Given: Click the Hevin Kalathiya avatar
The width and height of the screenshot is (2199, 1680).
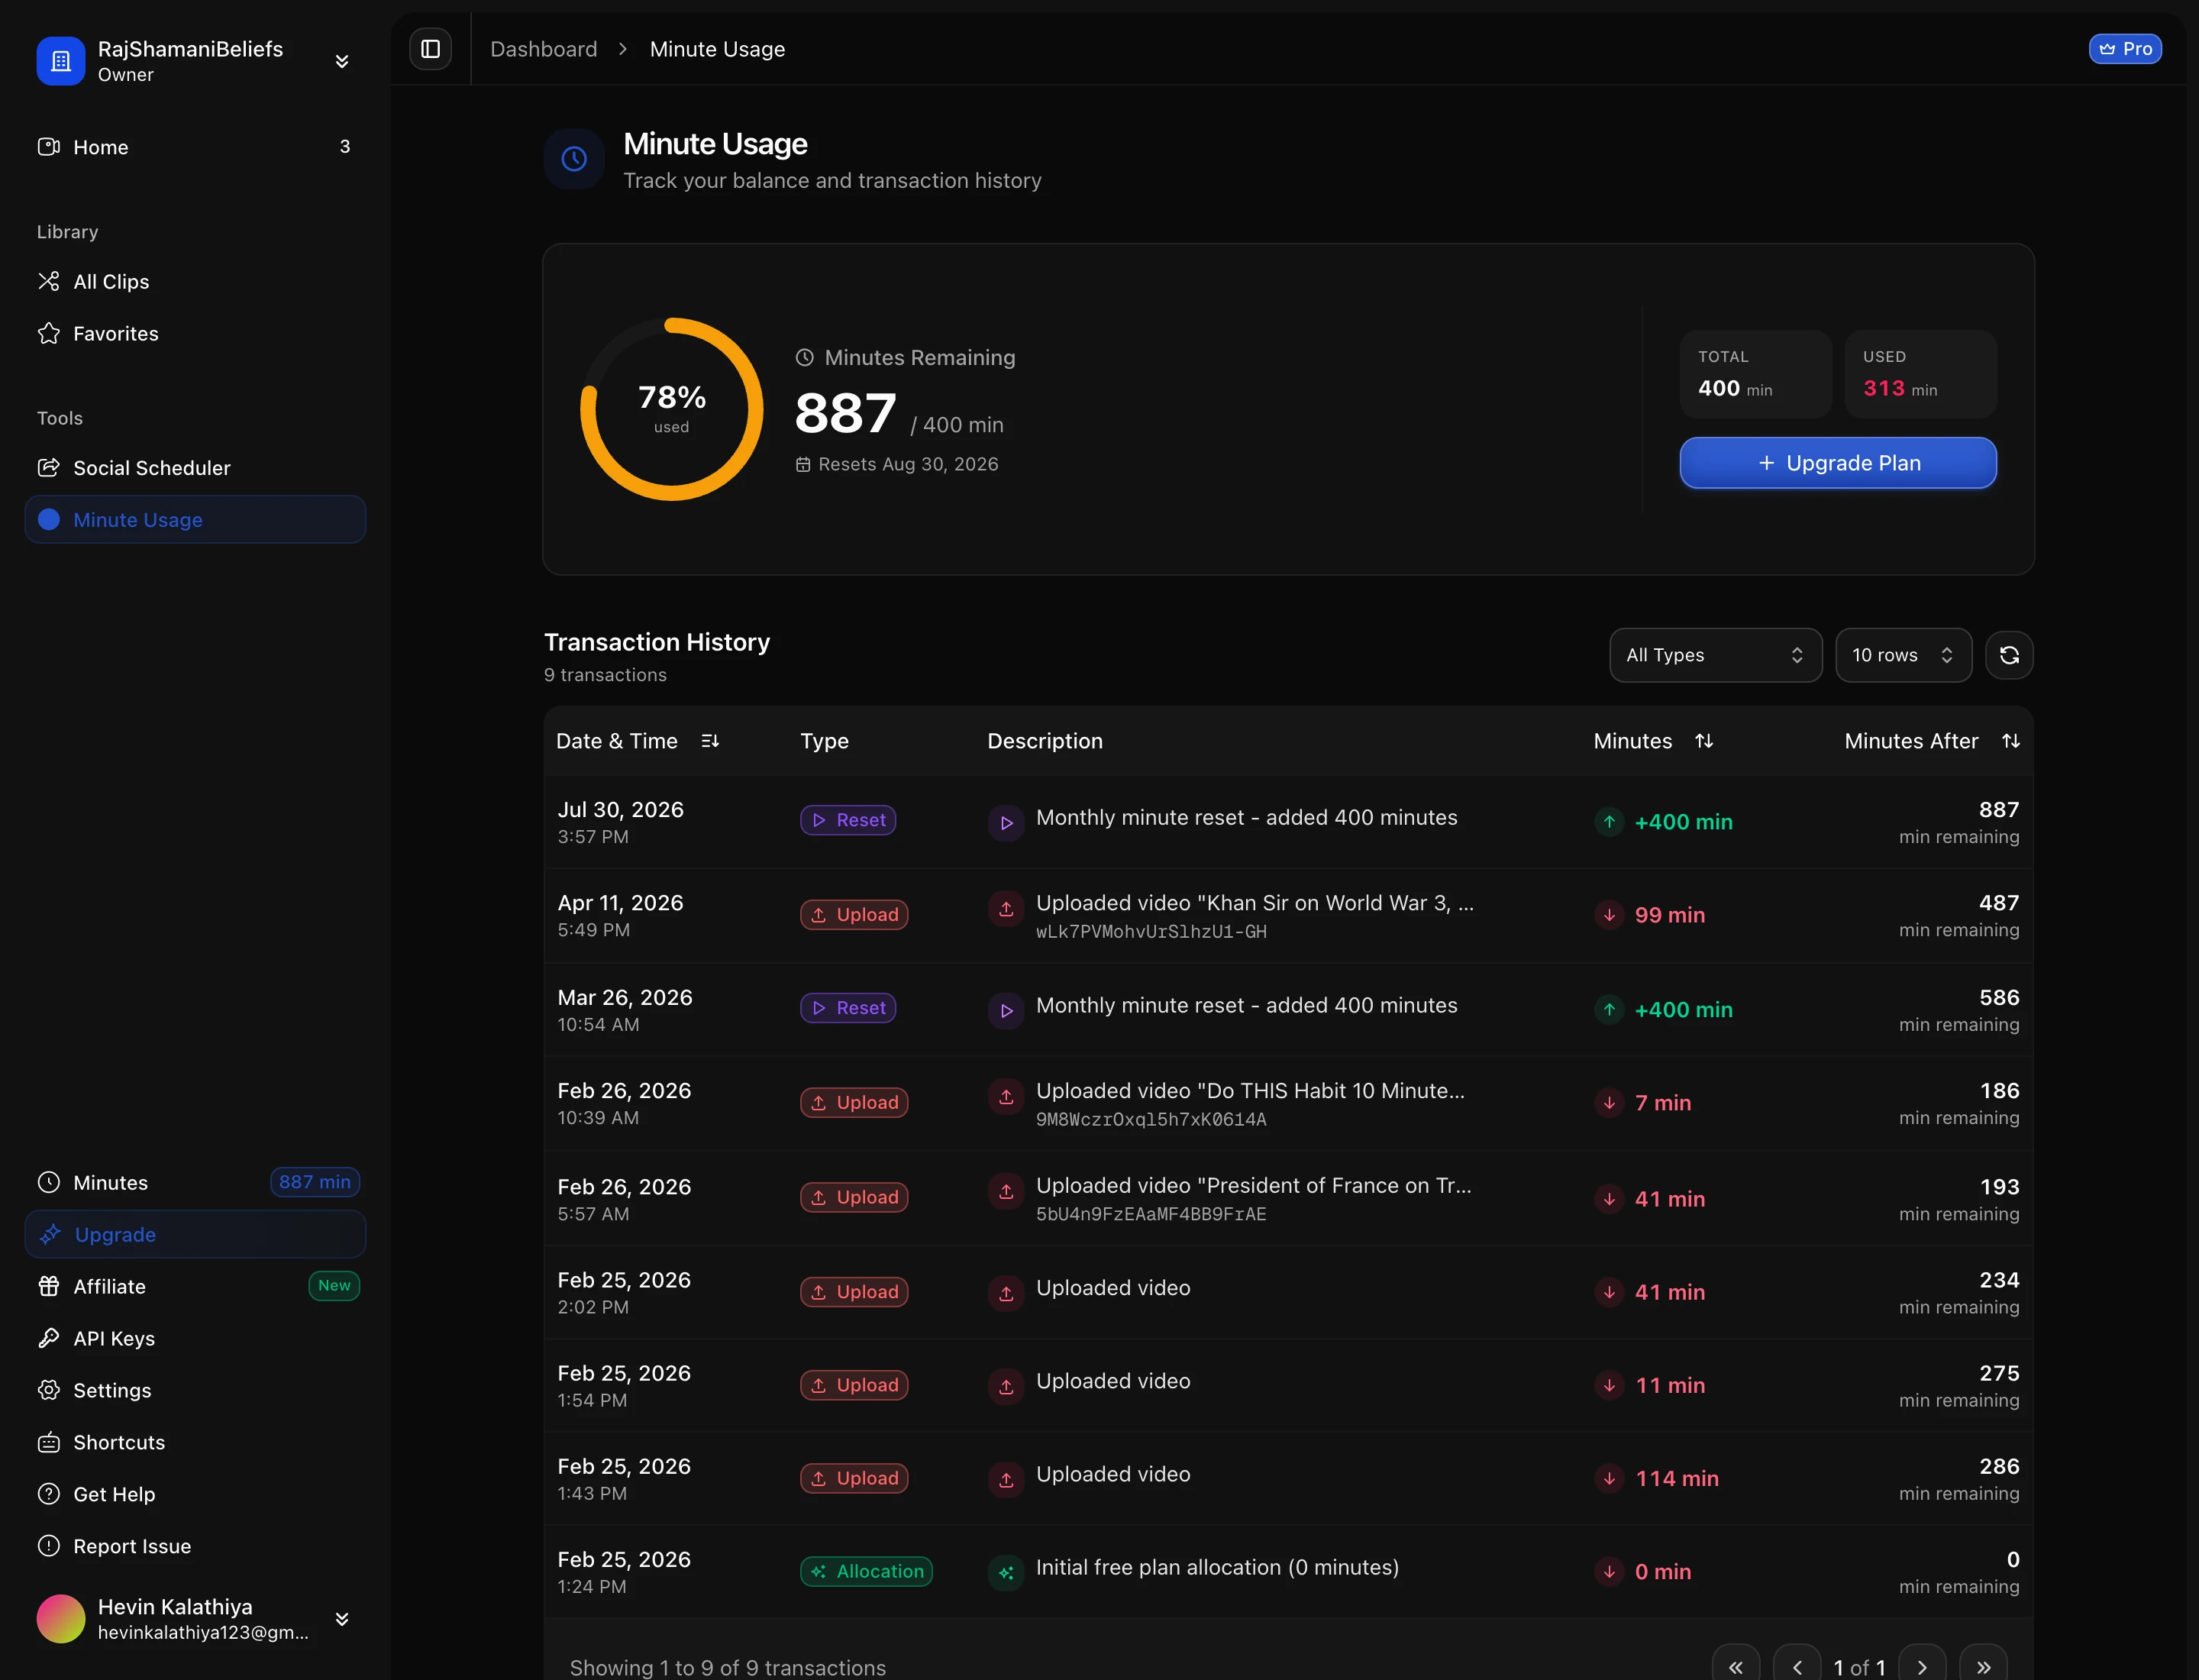Looking at the screenshot, I should click(x=61, y=1619).
